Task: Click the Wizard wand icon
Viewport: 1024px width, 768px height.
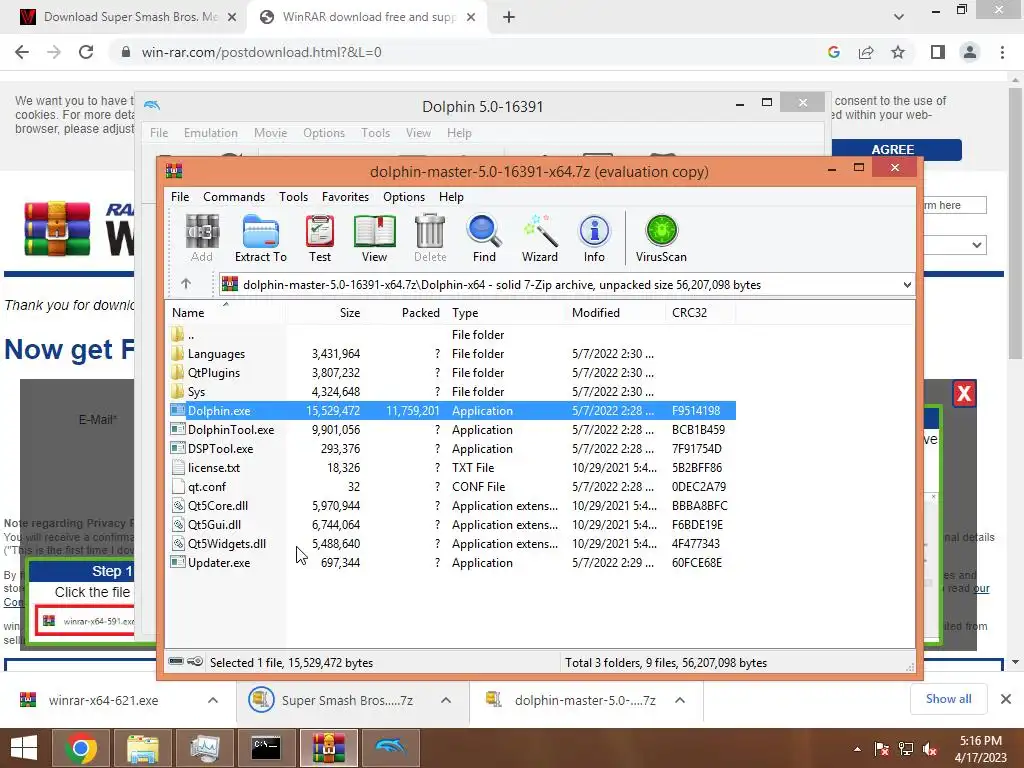Action: coord(539,238)
